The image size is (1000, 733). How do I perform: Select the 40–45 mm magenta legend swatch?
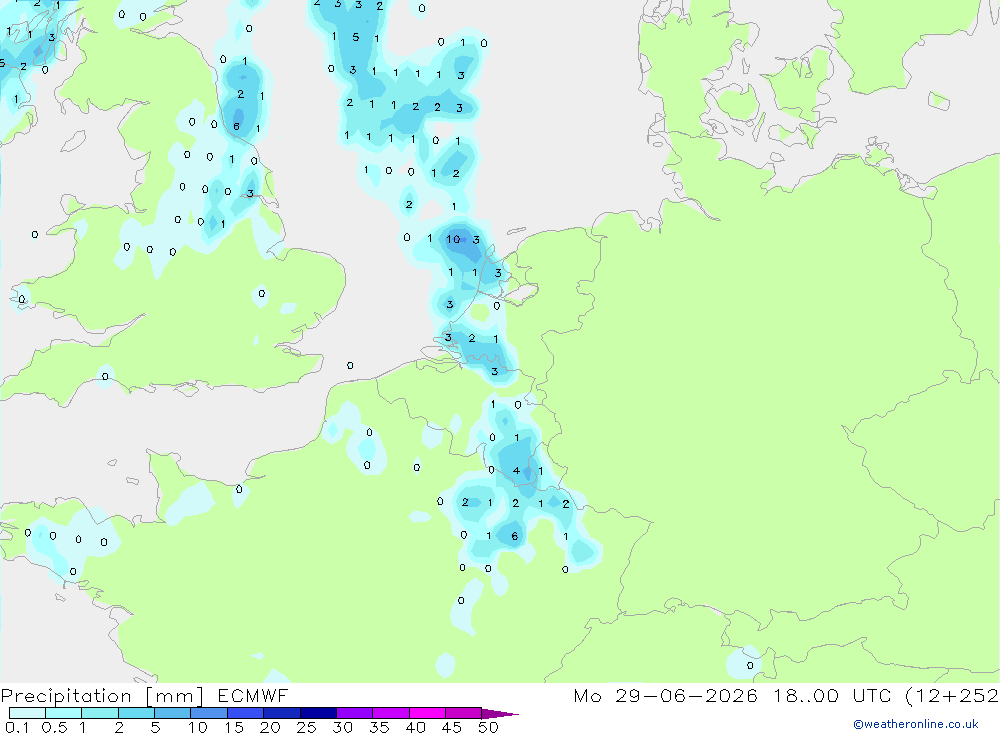pos(427,713)
